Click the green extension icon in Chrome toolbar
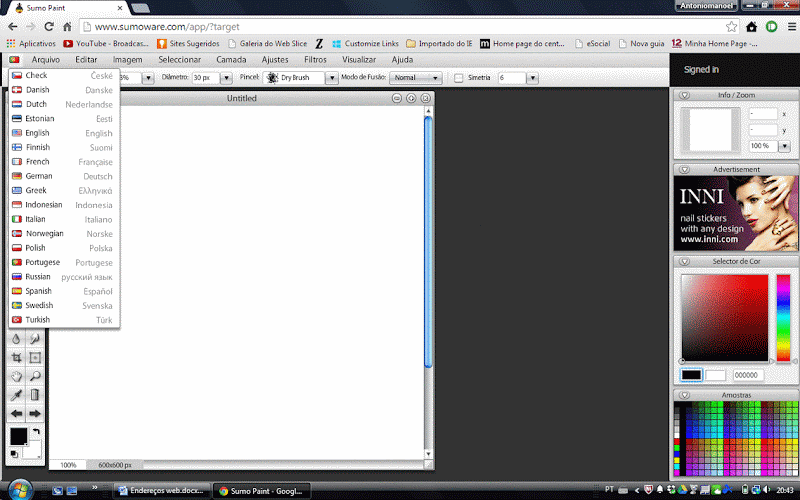 coord(771,27)
